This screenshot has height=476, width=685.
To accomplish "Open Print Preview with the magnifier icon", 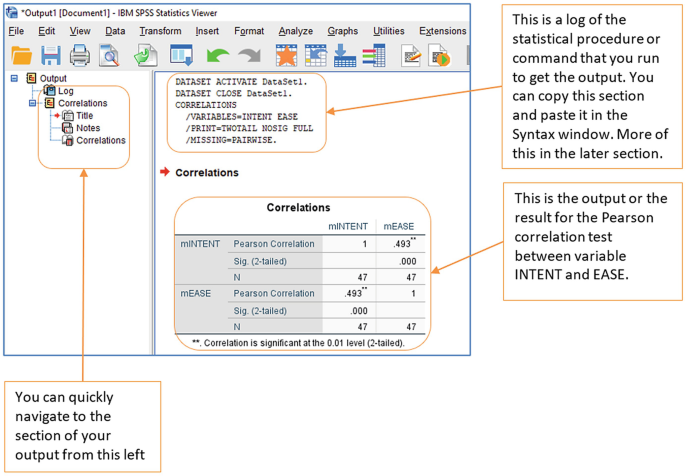I will point(110,56).
